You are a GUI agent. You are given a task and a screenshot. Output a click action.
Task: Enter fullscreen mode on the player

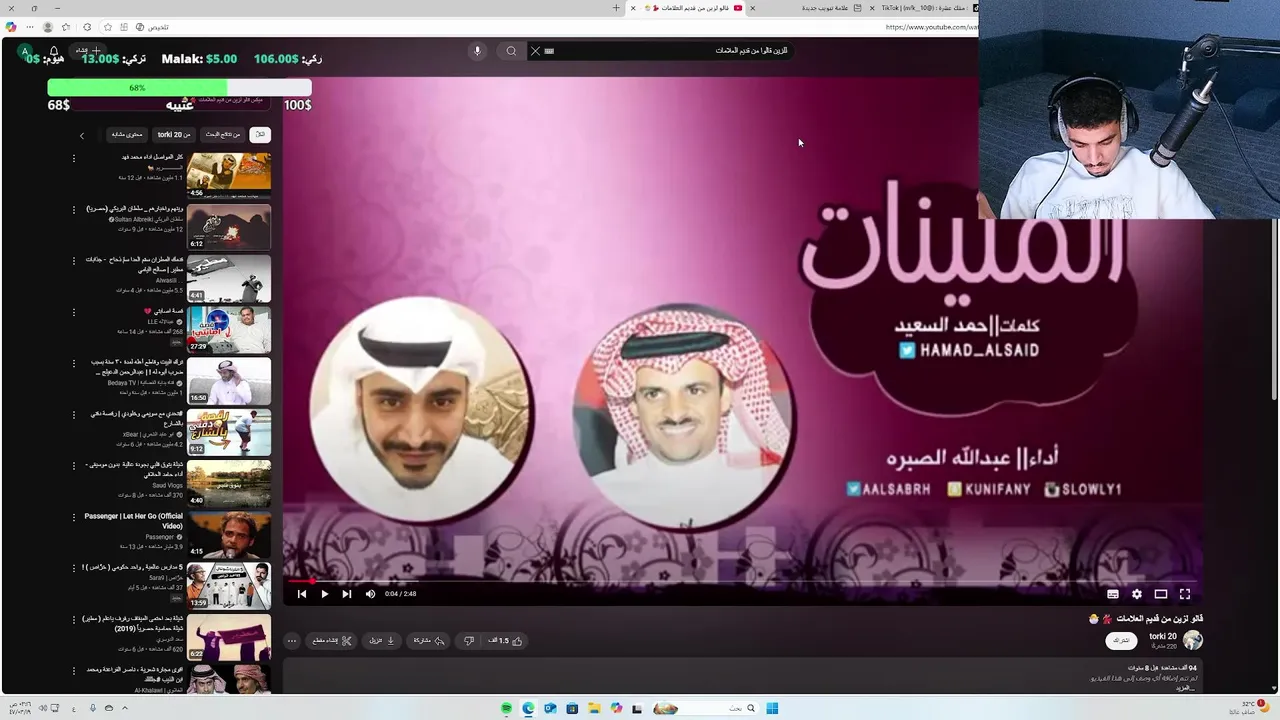[1185, 594]
